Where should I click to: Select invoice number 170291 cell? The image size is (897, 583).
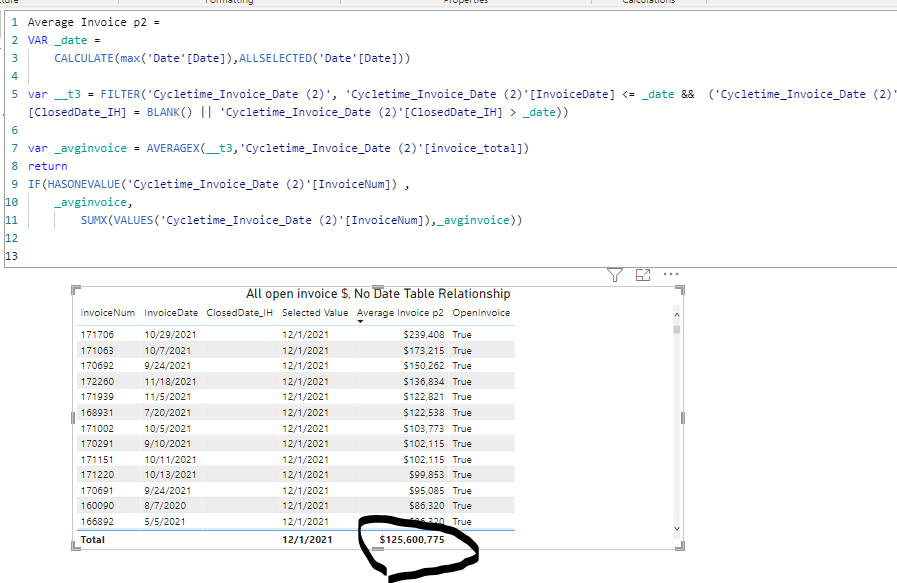point(97,443)
